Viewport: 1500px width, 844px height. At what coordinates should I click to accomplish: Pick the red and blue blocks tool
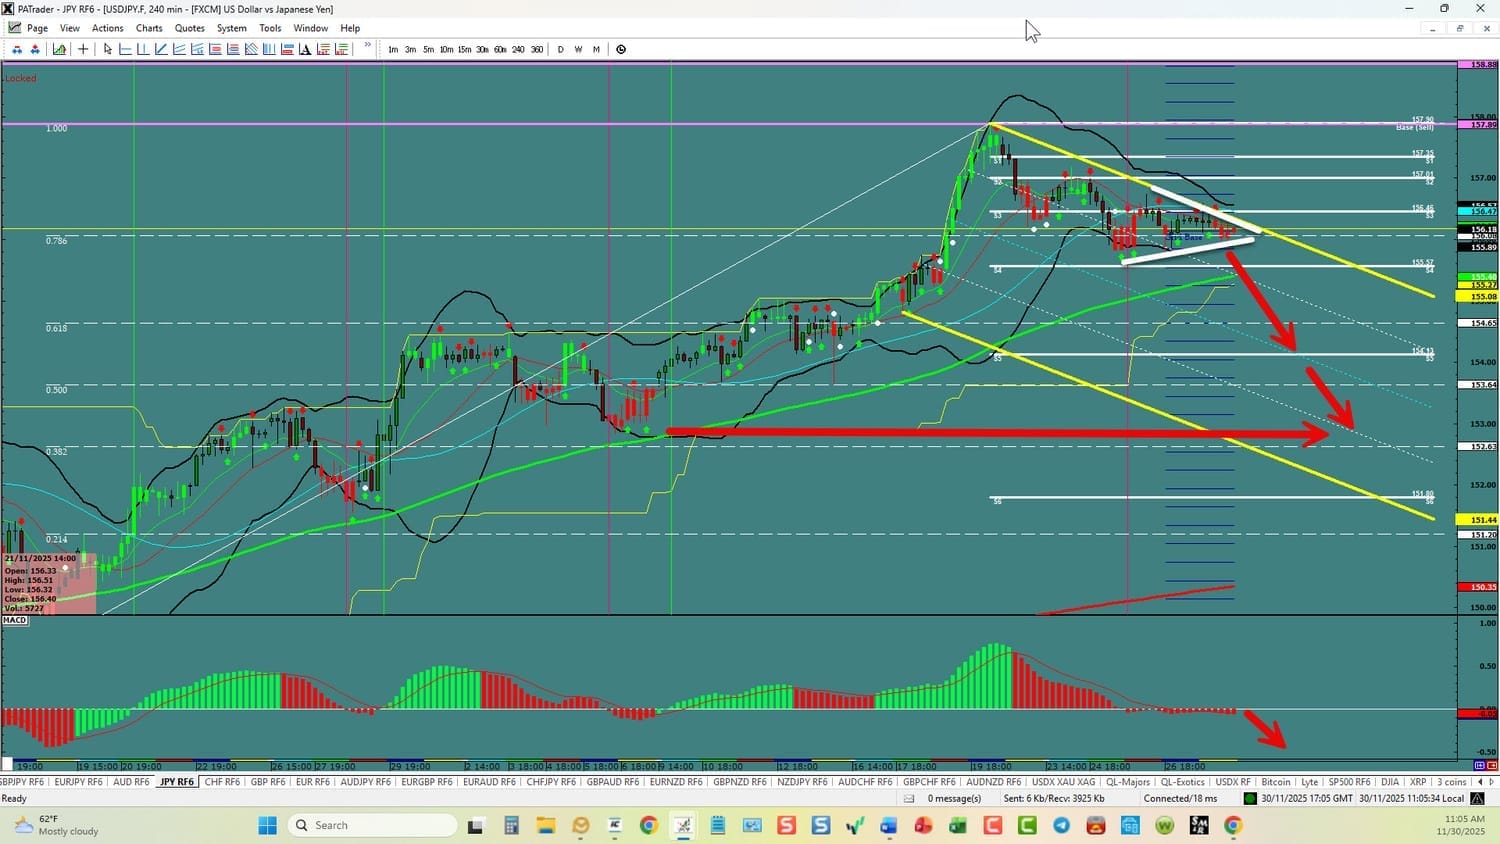click(287, 49)
